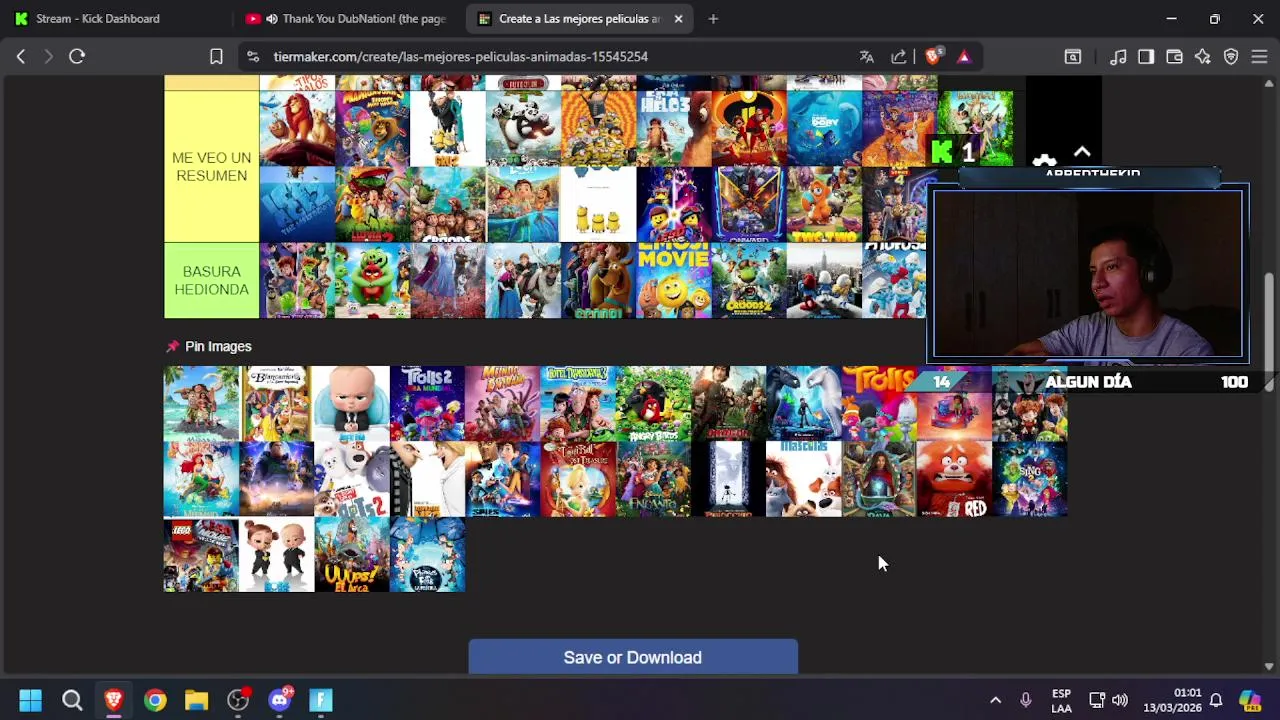Open a new browser tab
Screen dimensions: 1280x720
point(713,19)
